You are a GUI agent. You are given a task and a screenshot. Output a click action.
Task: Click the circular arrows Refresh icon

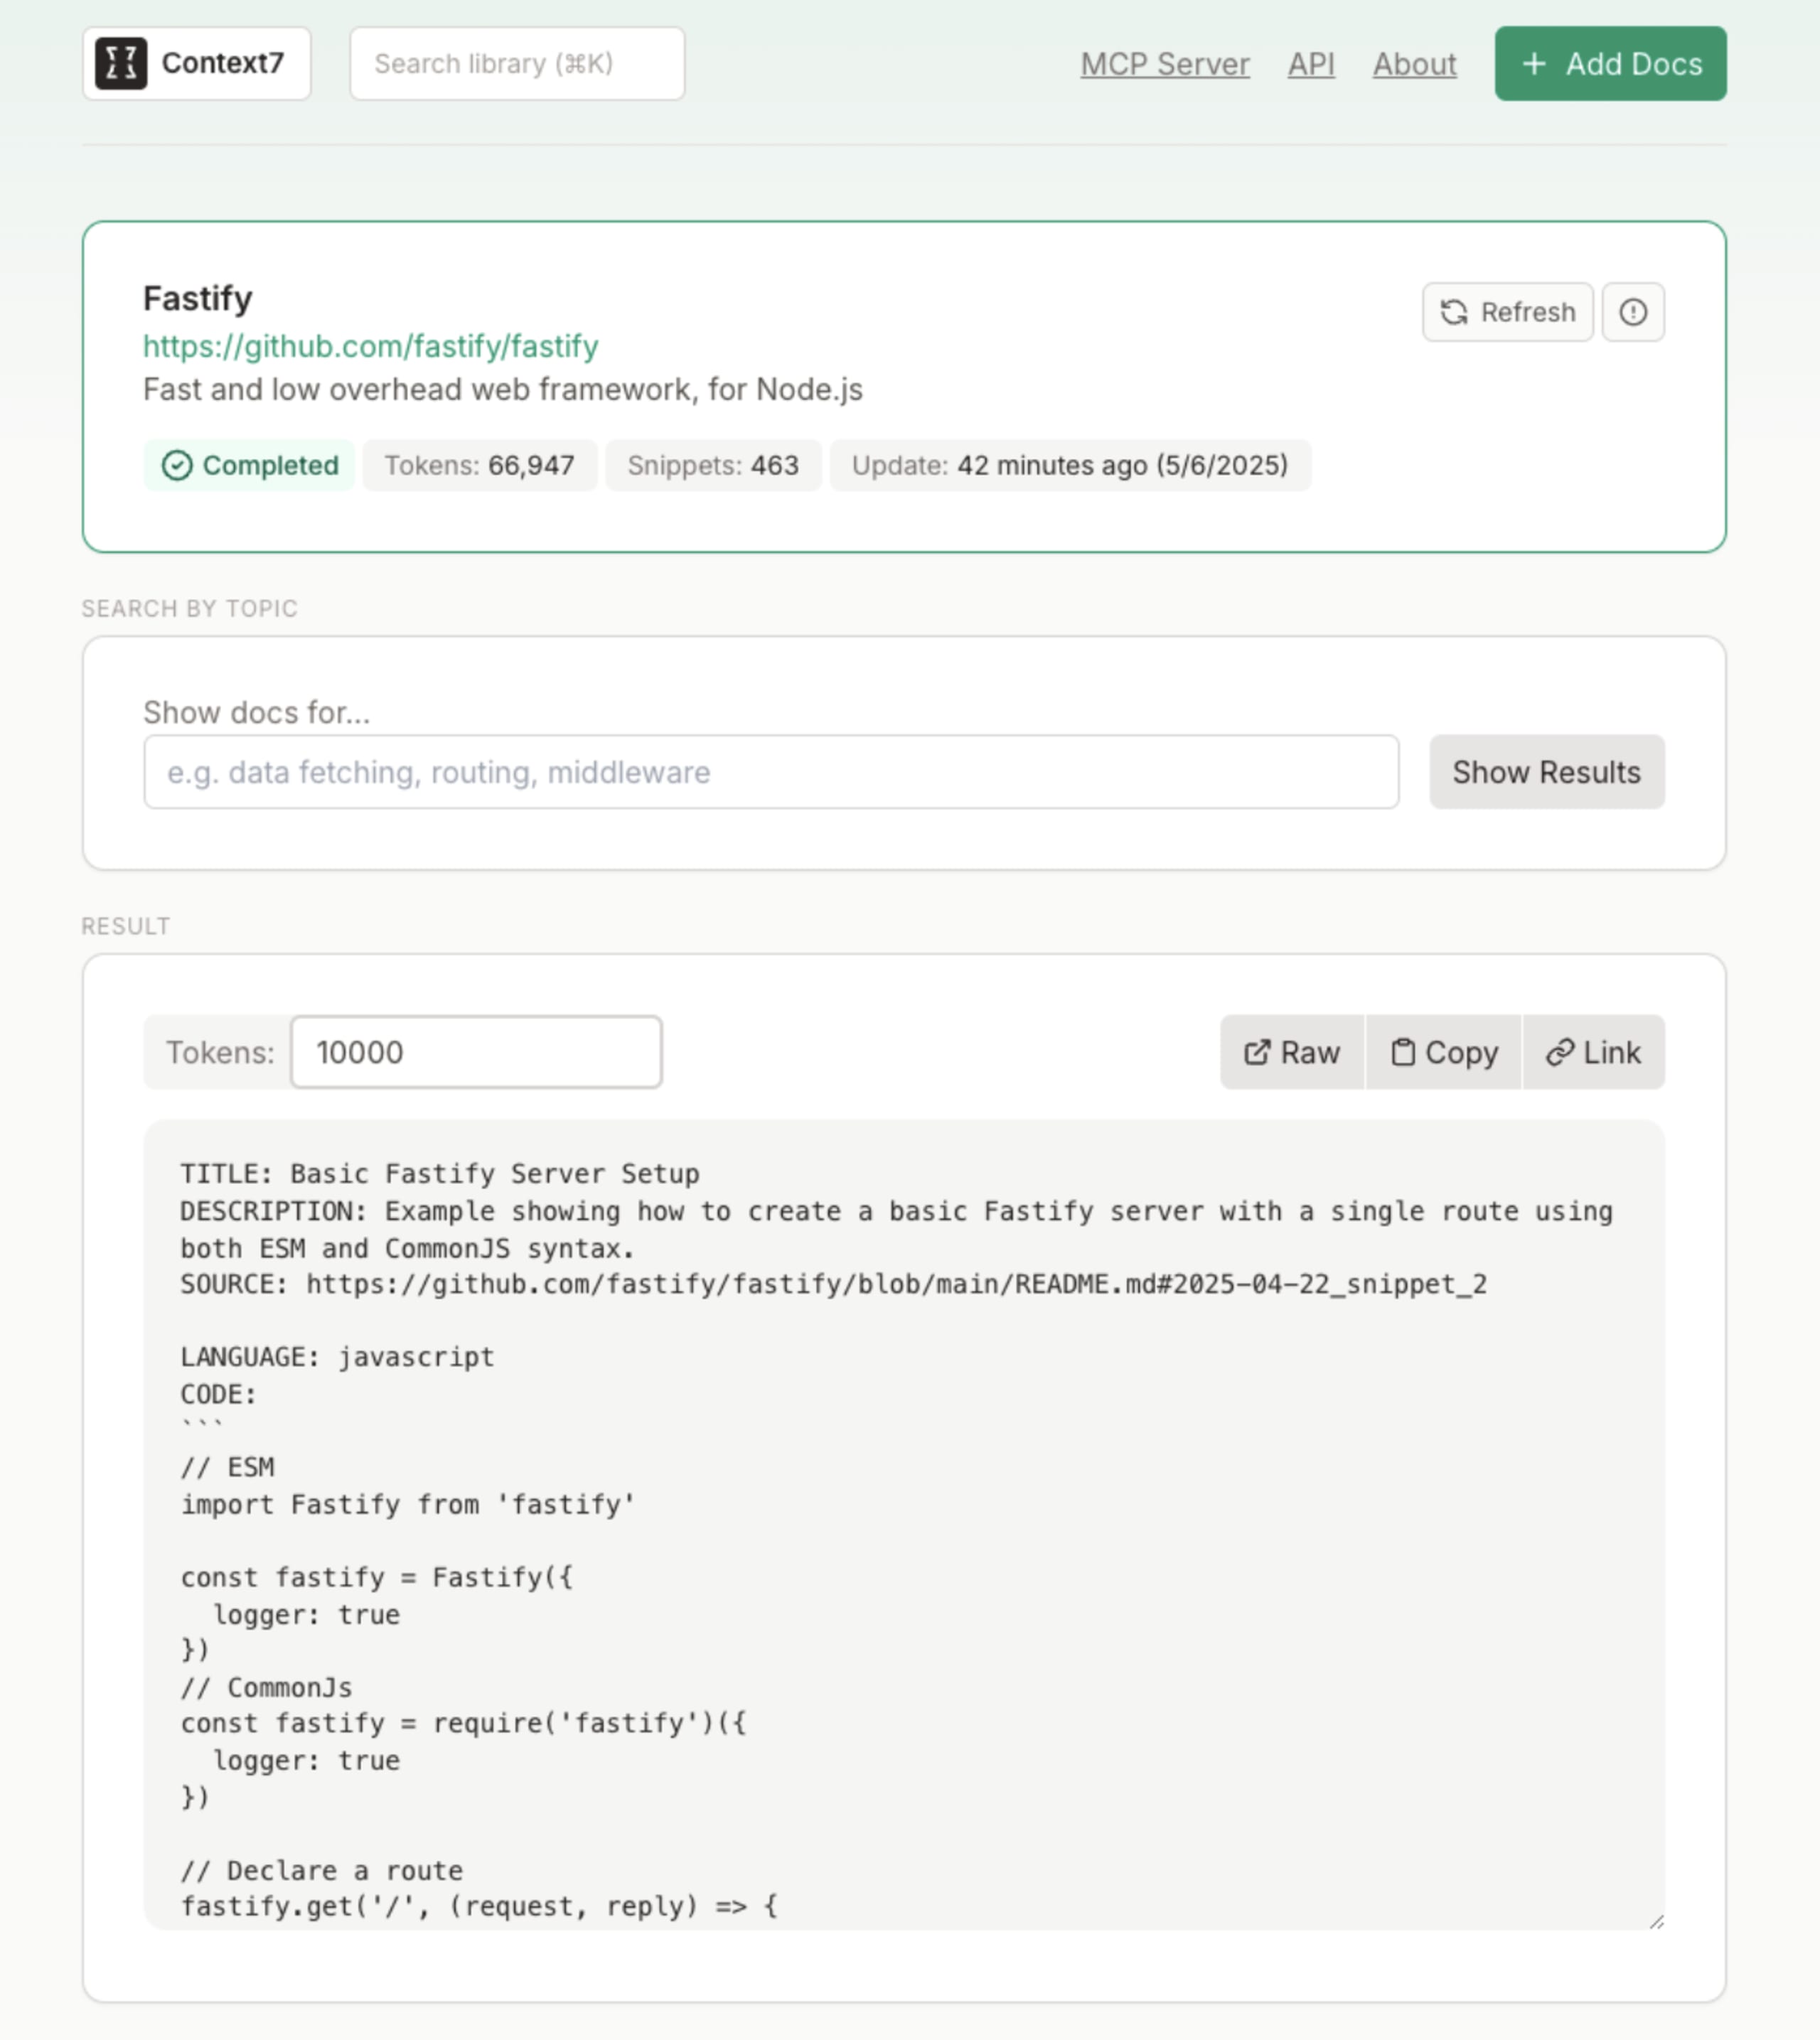click(x=1454, y=312)
